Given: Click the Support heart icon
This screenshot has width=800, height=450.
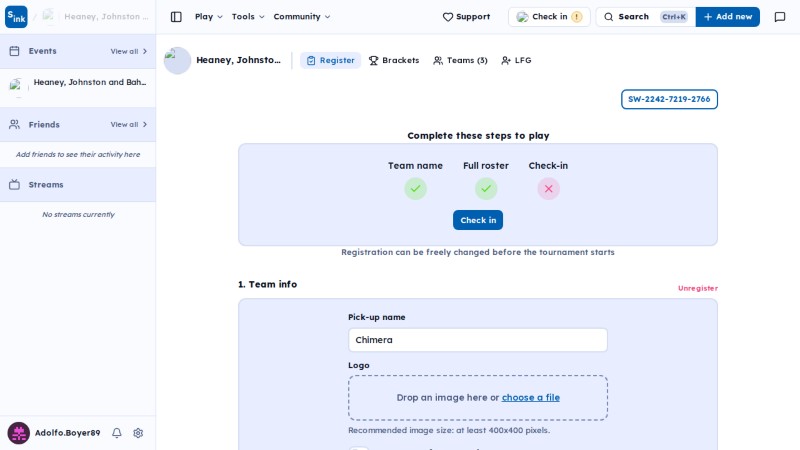Looking at the screenshot, I should (x=447, y=17).
